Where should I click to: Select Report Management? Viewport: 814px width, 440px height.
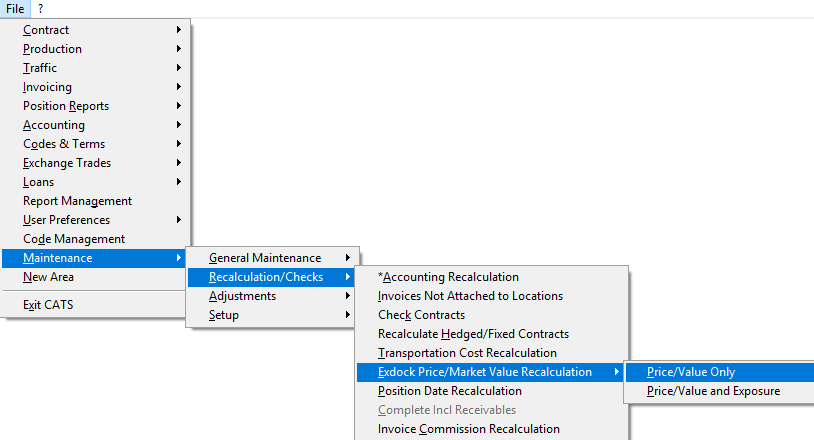[96, 201]
